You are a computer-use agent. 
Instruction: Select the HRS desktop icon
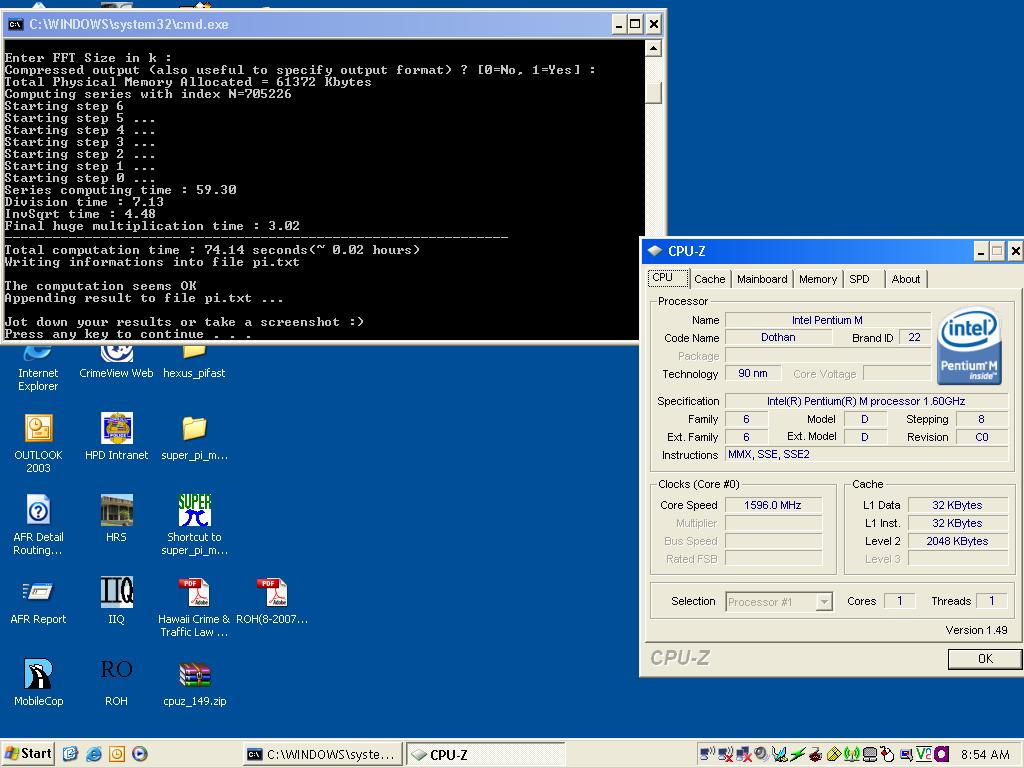(x=116, y=519)
